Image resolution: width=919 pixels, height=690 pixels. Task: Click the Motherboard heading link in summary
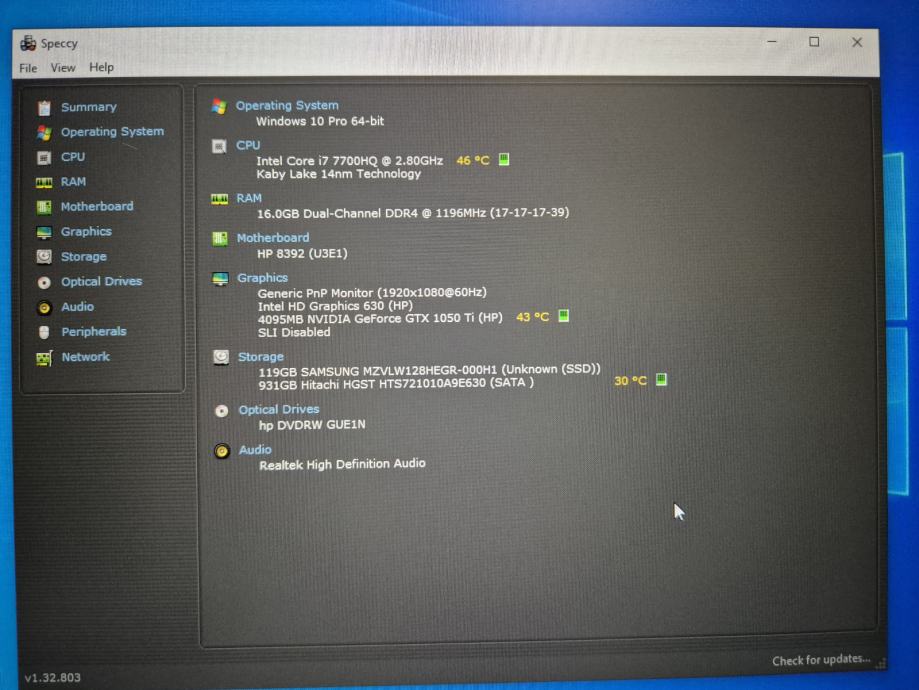[273, 238]
